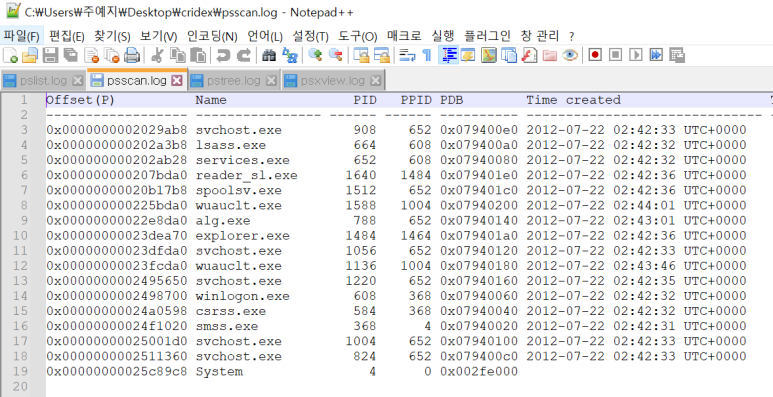This screenshot has width=773, height=397.
Task: Open the 도구(O) menu
Action: point(357,36)
